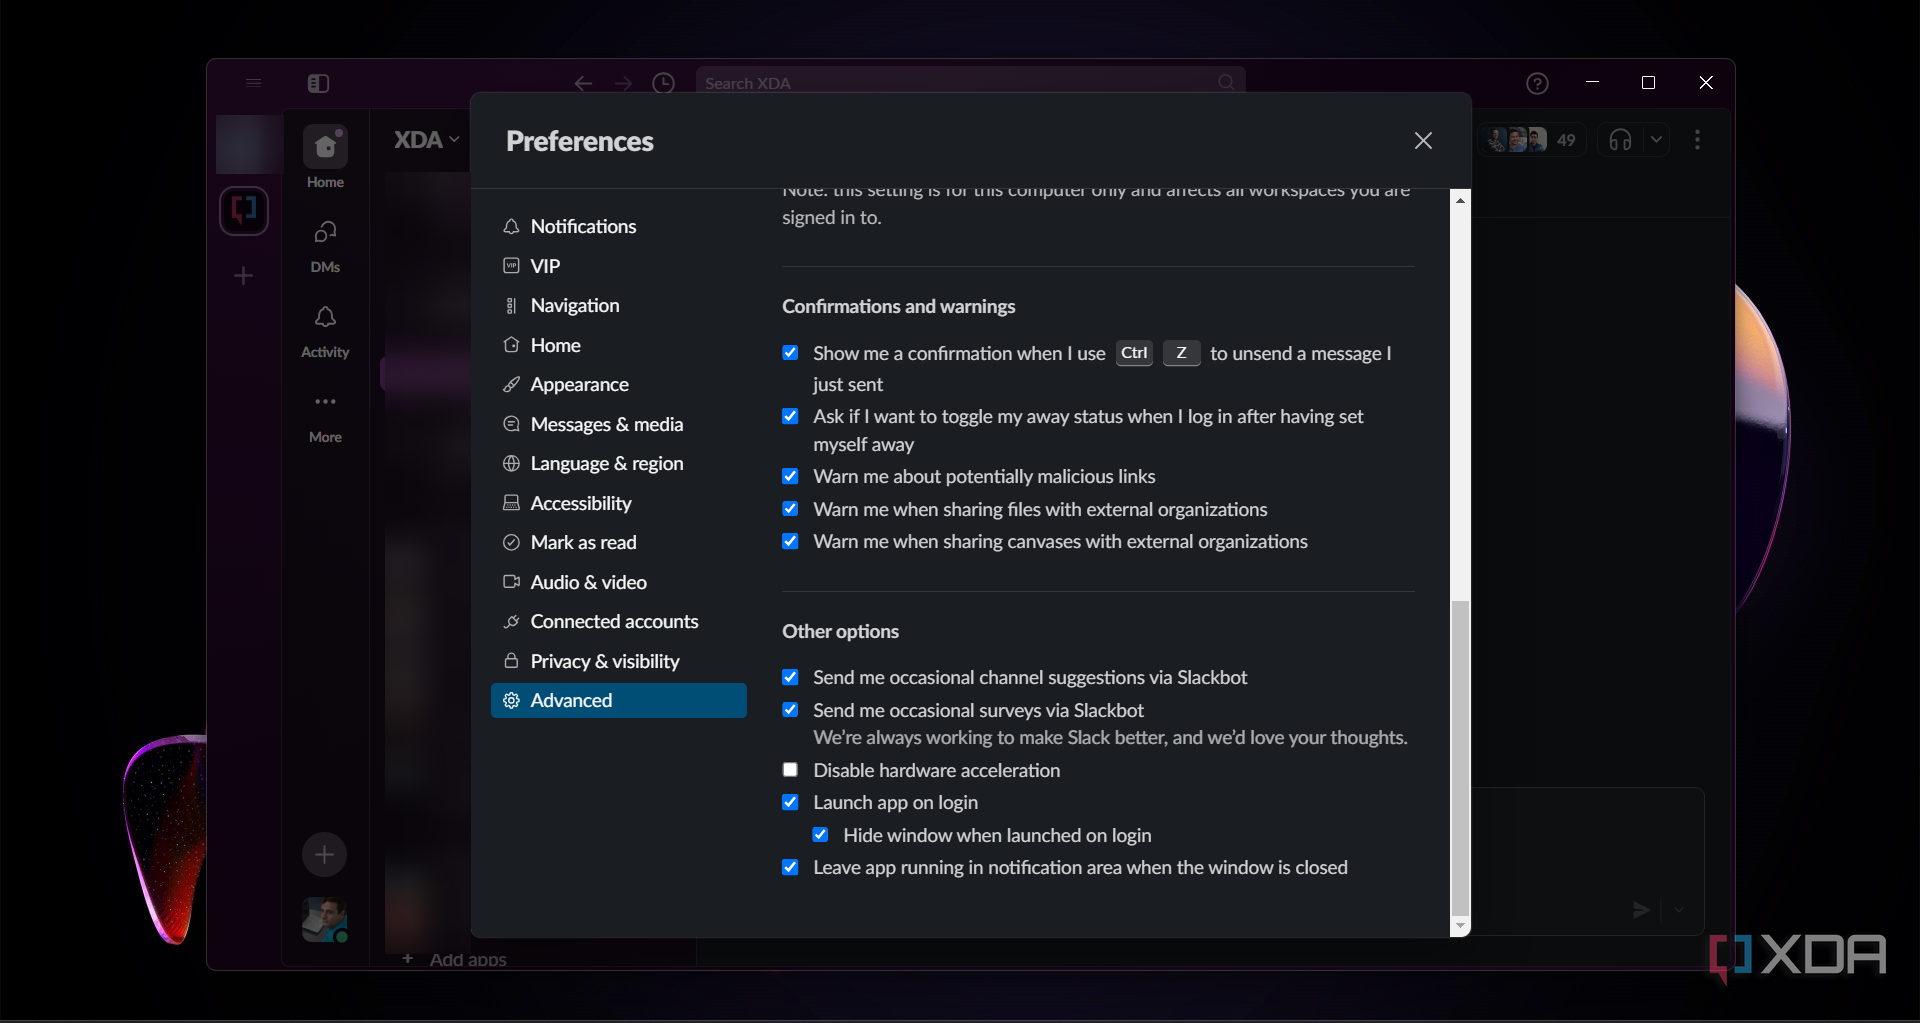Open the Home preferences section
Screen dimensions: 1920x1023
(x=619, y=345)
